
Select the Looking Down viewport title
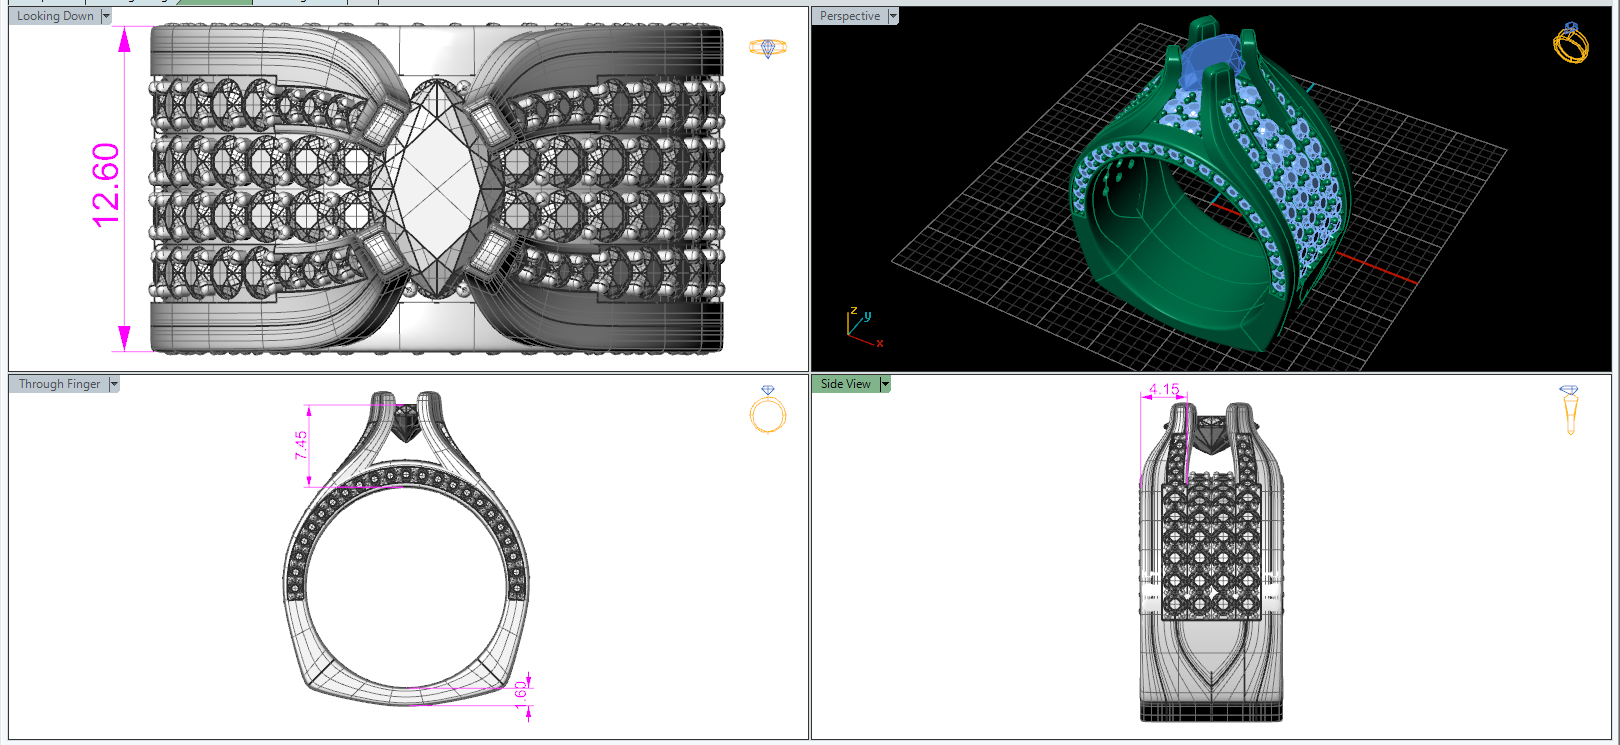click(x=55, y=16)
